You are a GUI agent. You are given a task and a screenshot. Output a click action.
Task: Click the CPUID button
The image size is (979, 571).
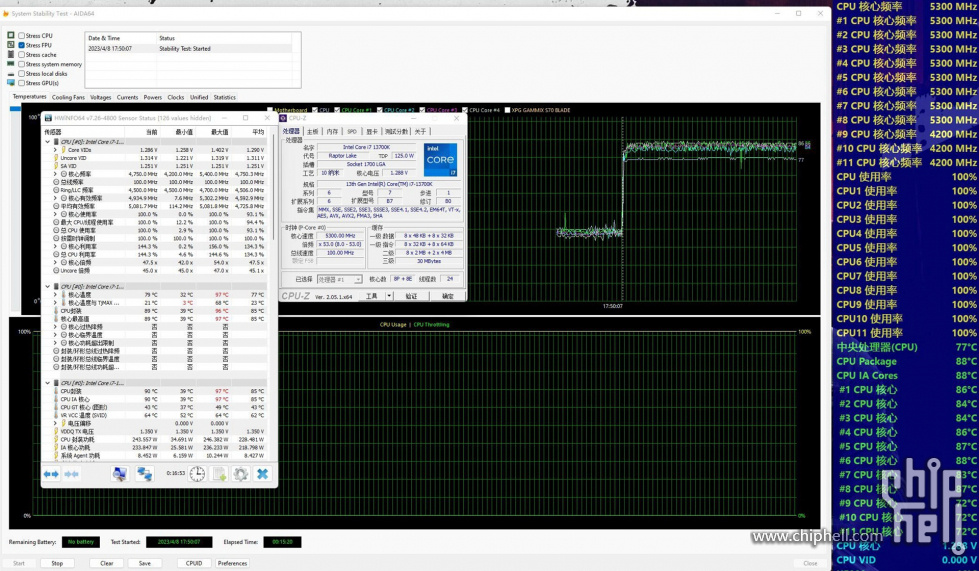coord(194,563)
